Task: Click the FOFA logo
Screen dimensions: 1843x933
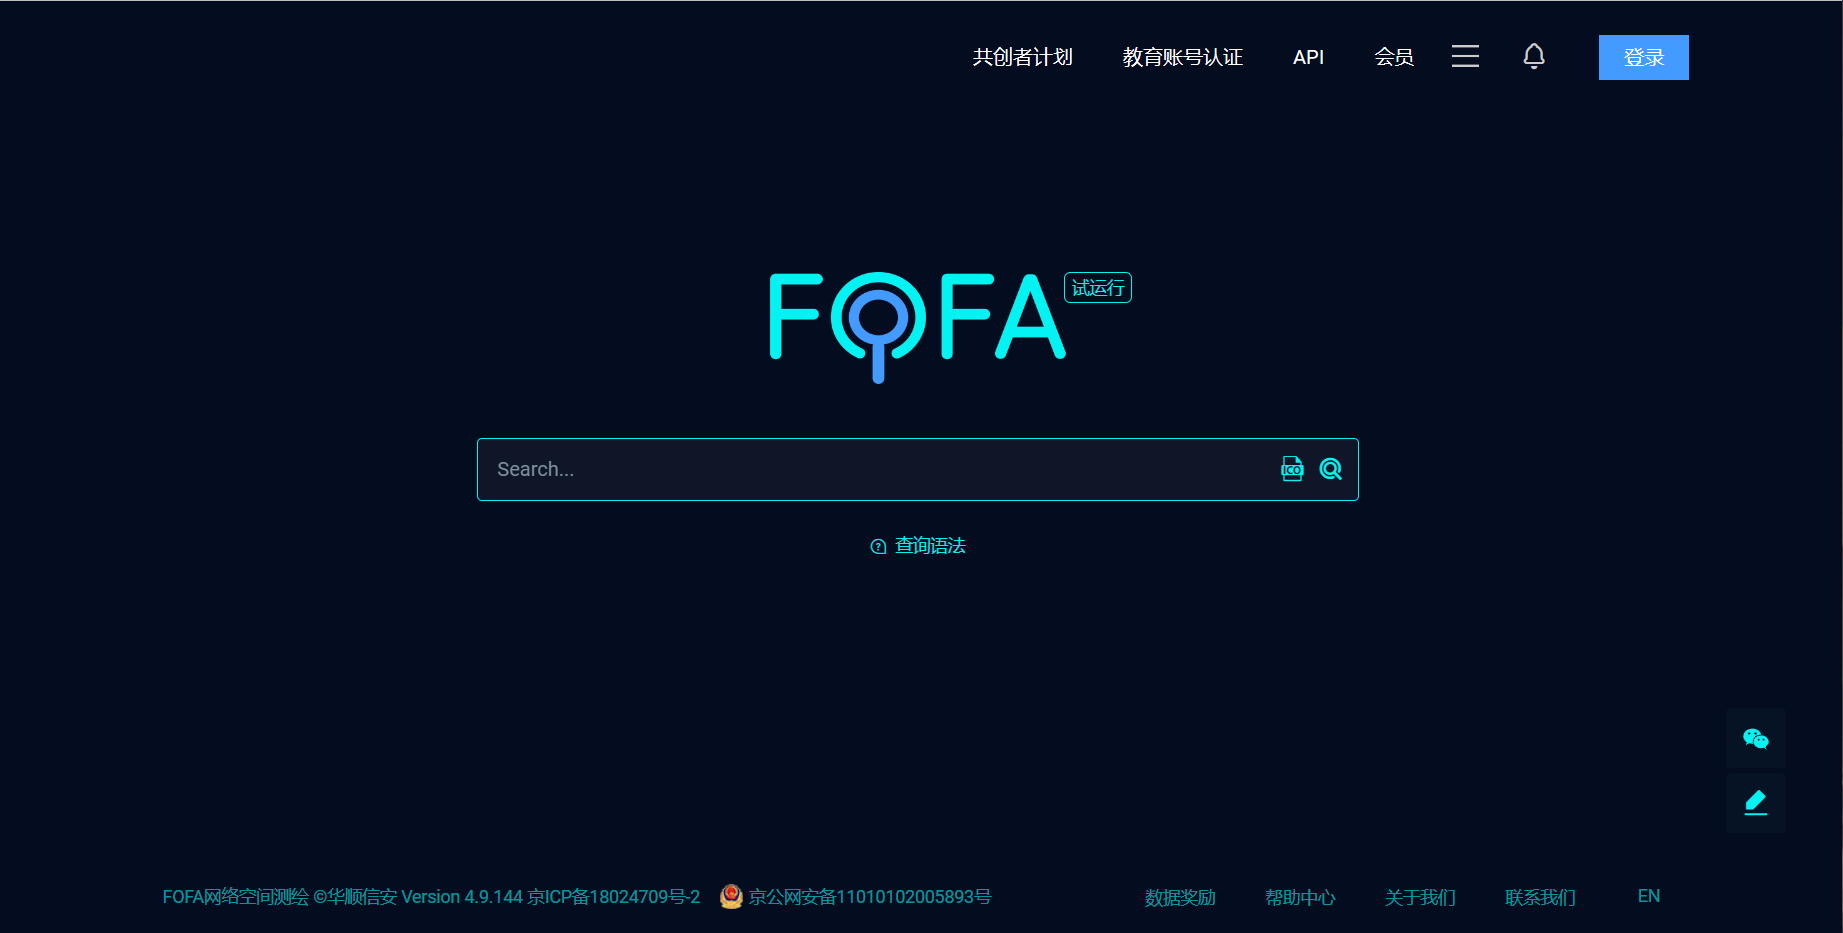Action: click(917, 327)
